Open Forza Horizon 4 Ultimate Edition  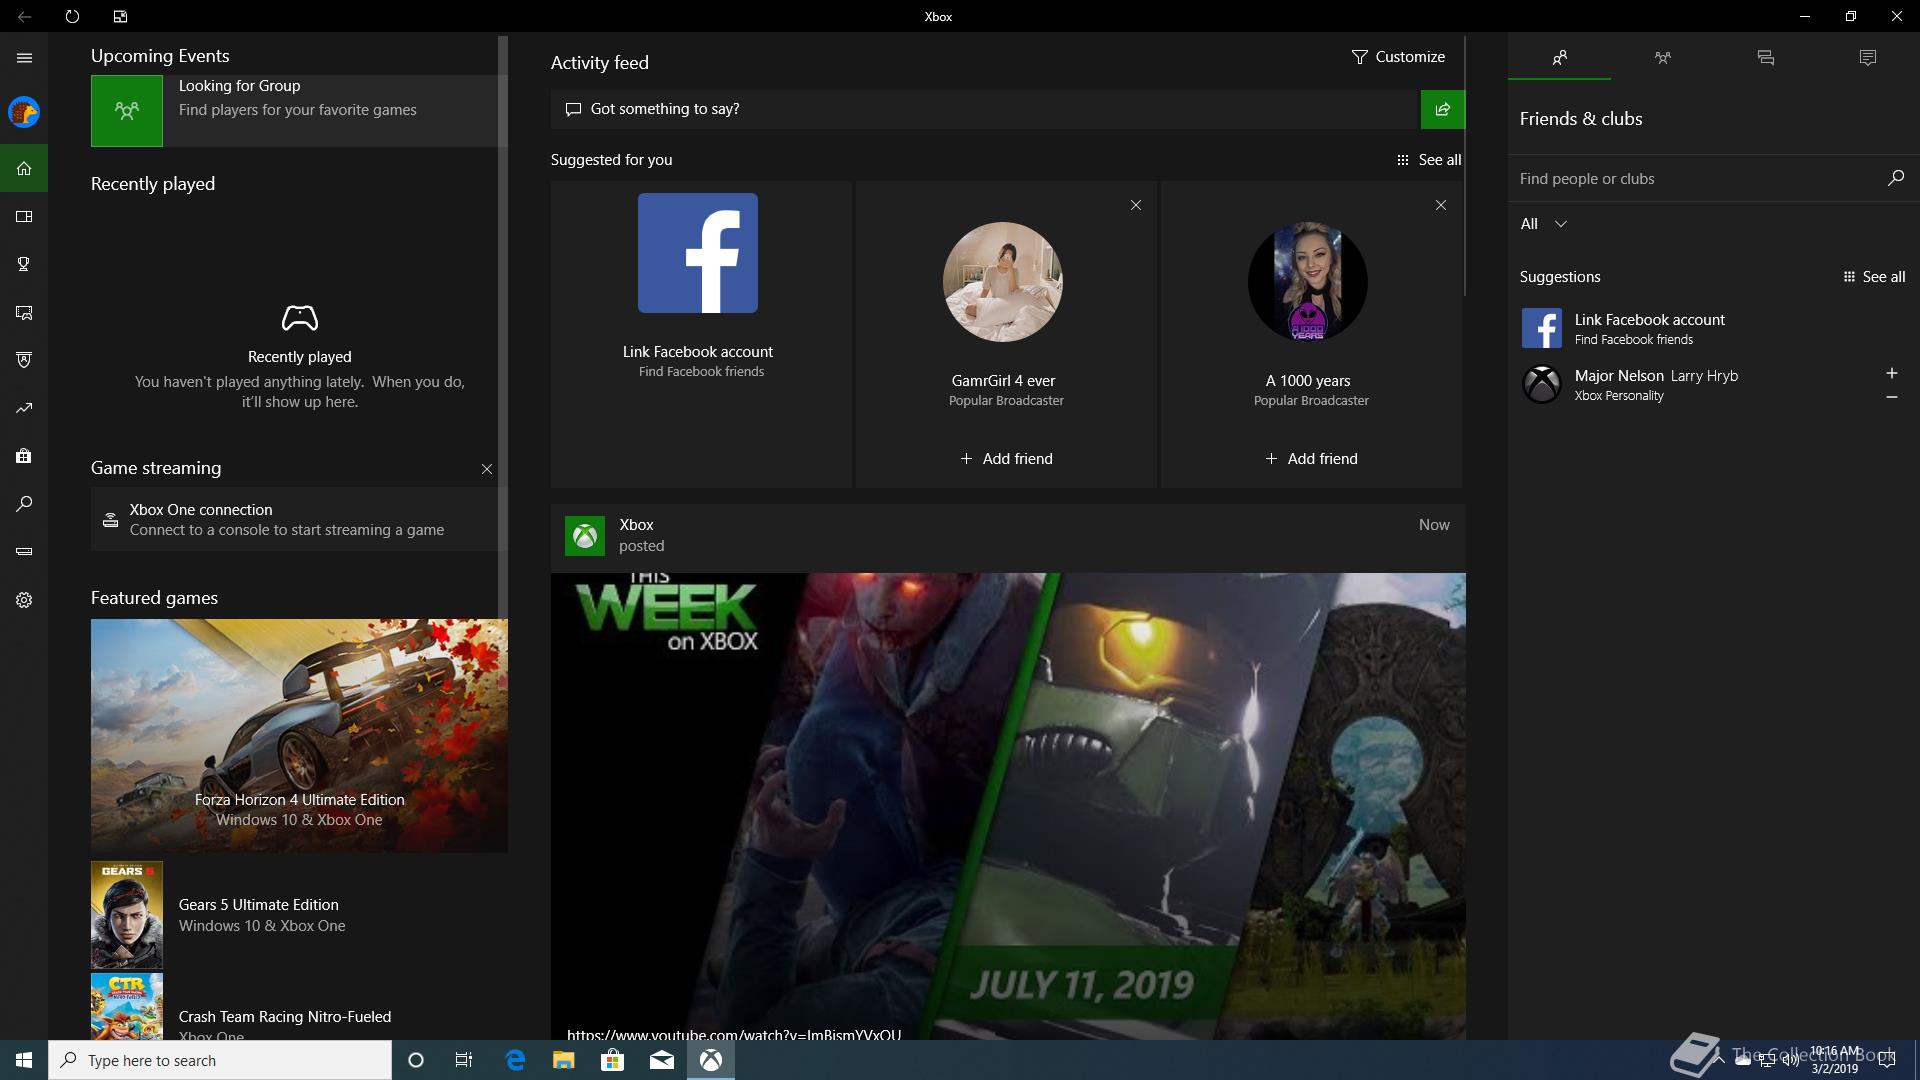click(299, 736)
